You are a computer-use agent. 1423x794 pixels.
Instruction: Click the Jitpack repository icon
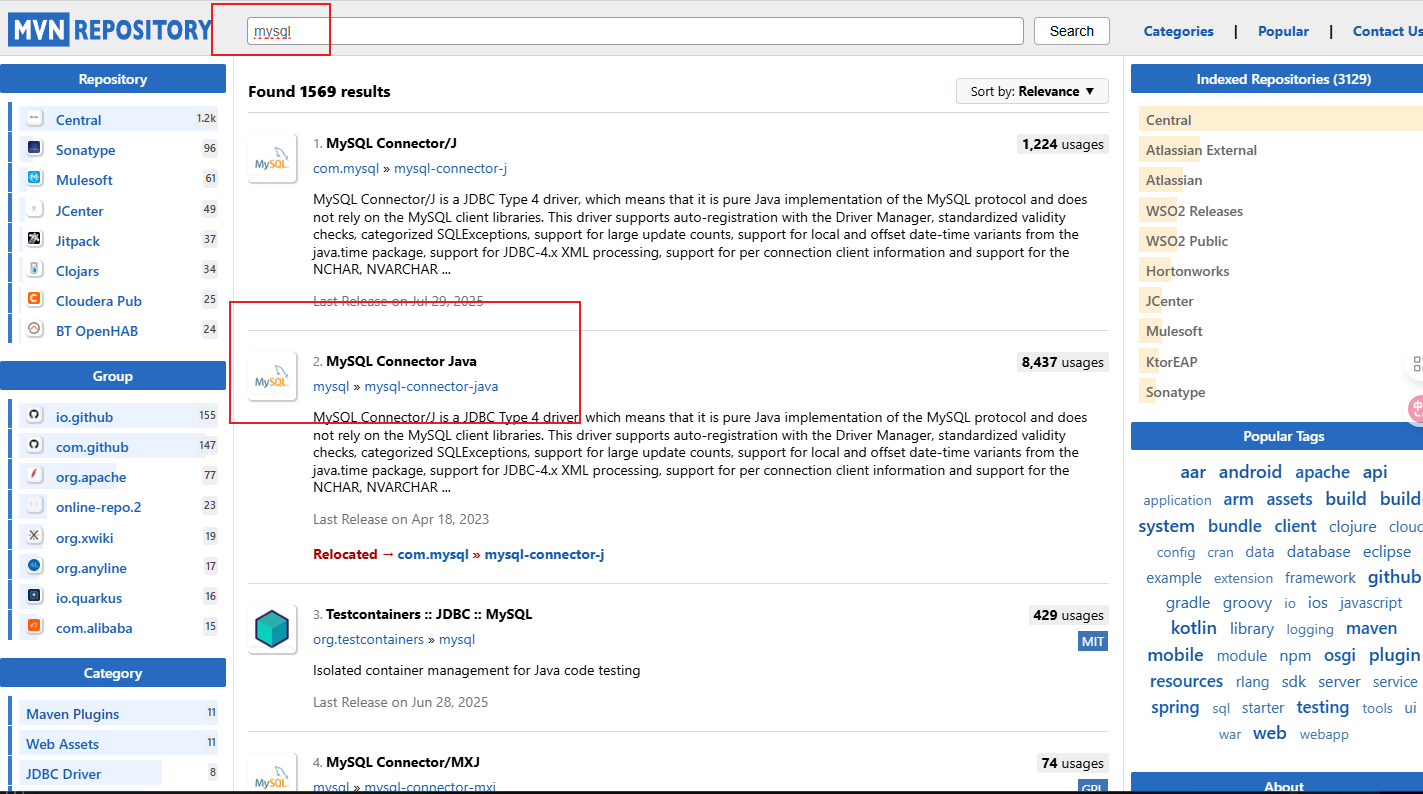(34, 240)
